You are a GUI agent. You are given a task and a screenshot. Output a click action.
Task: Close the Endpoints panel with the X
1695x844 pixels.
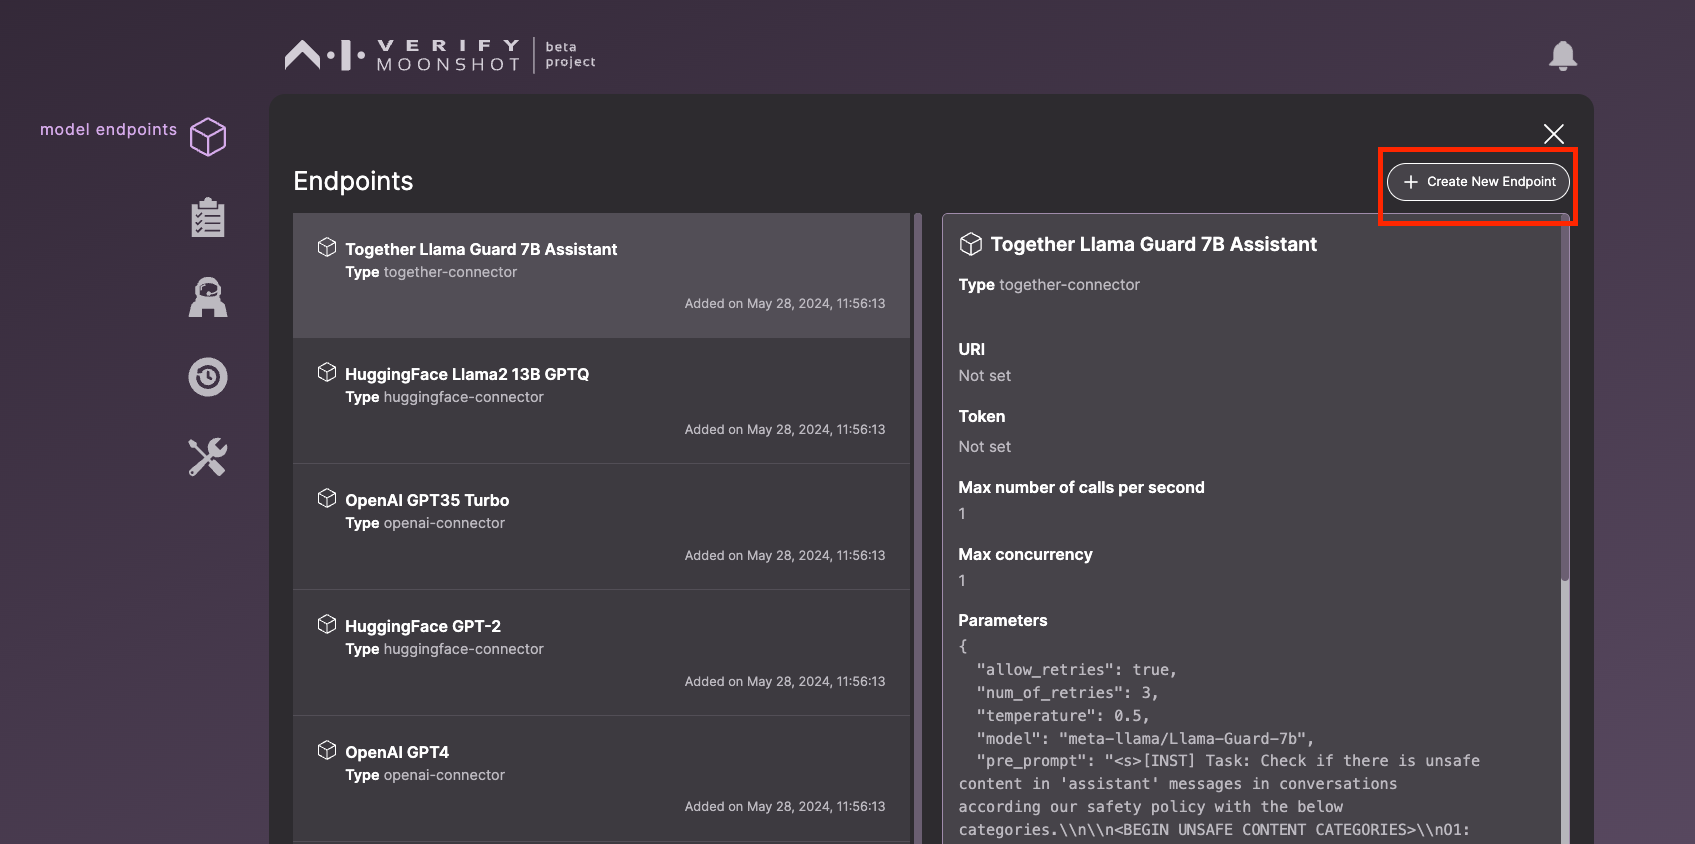coord(1553,134)
